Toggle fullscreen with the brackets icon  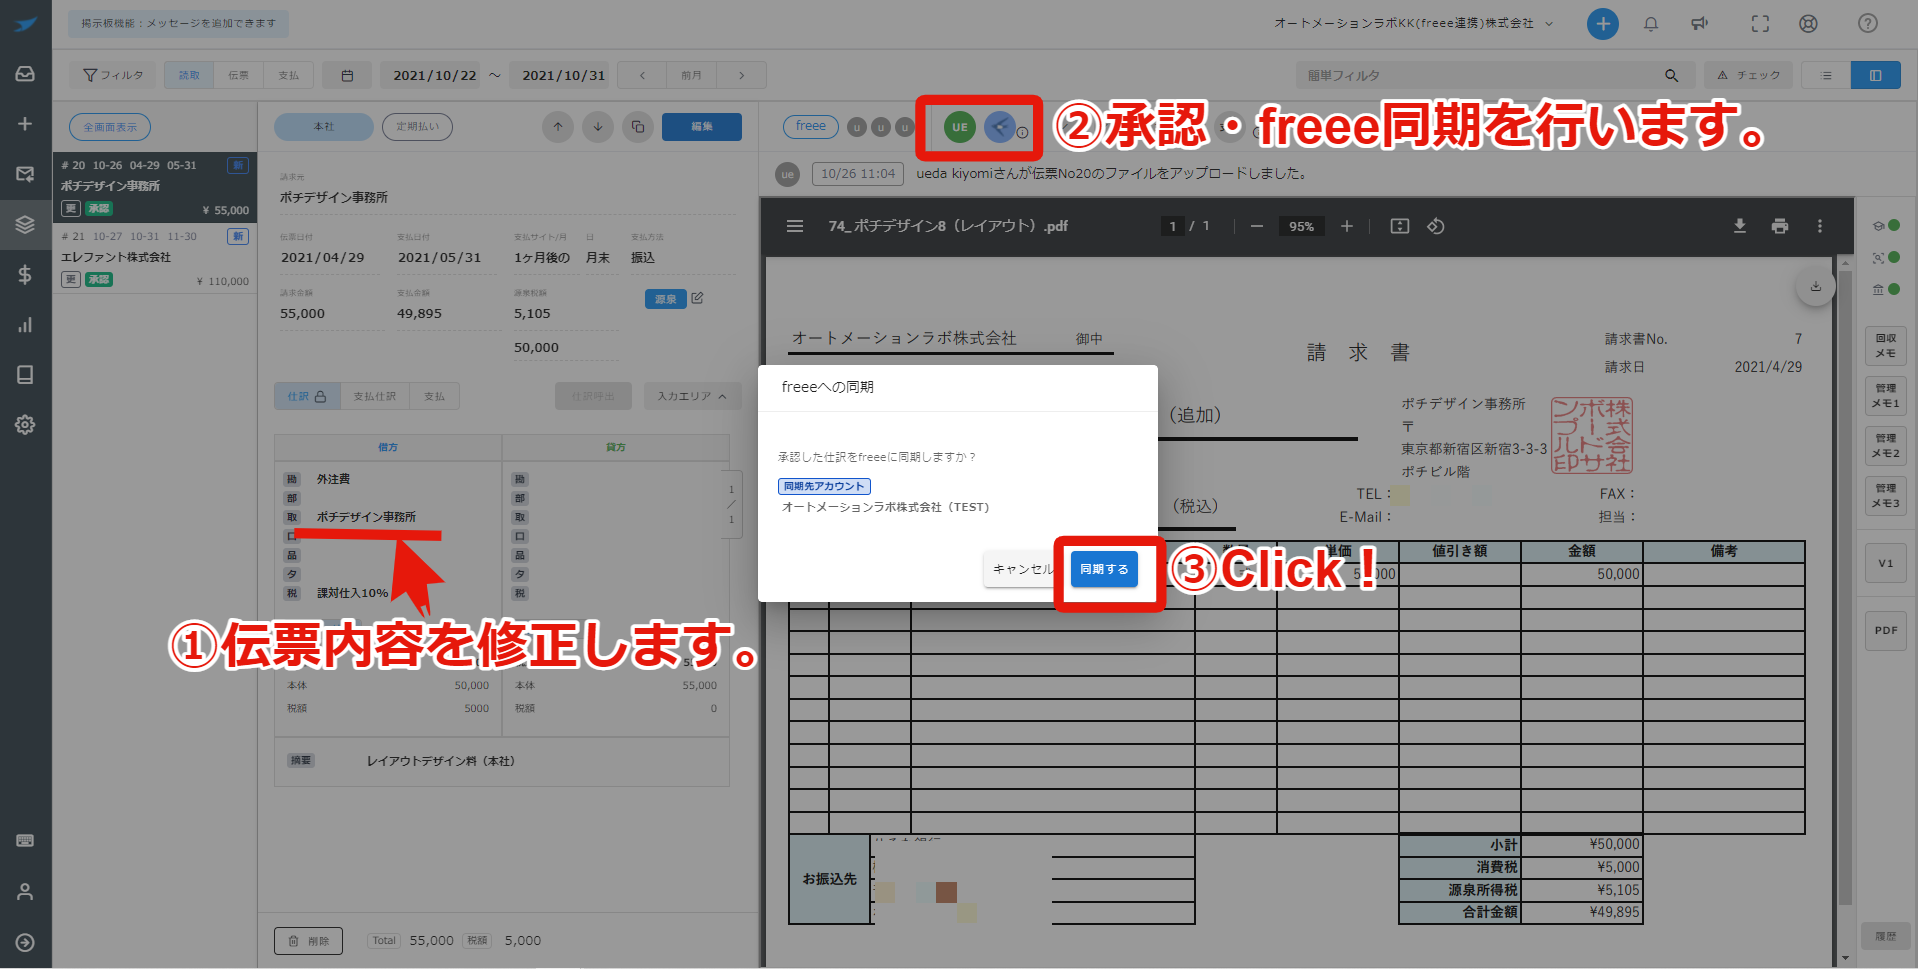point(1760,24)
